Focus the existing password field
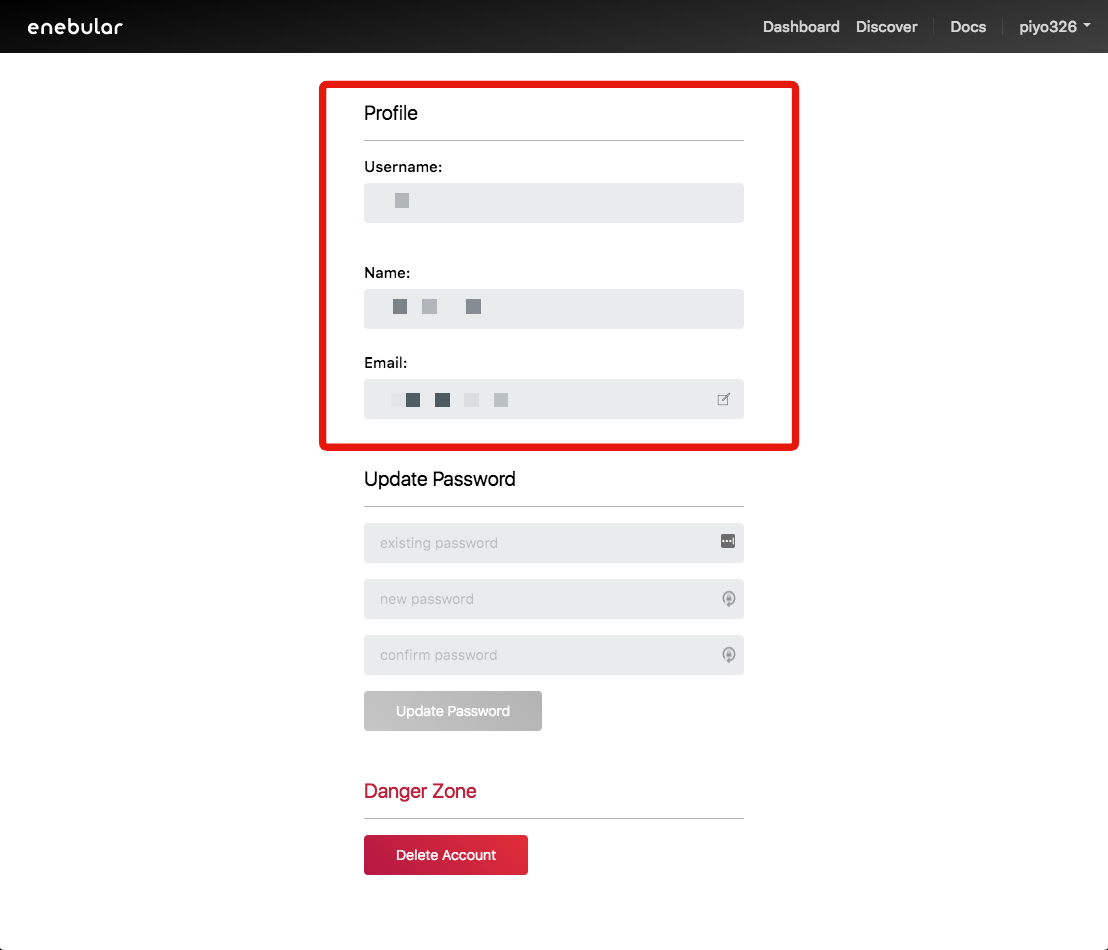The height and width of the screenshot is (950, 1108). tap(540, 543)
